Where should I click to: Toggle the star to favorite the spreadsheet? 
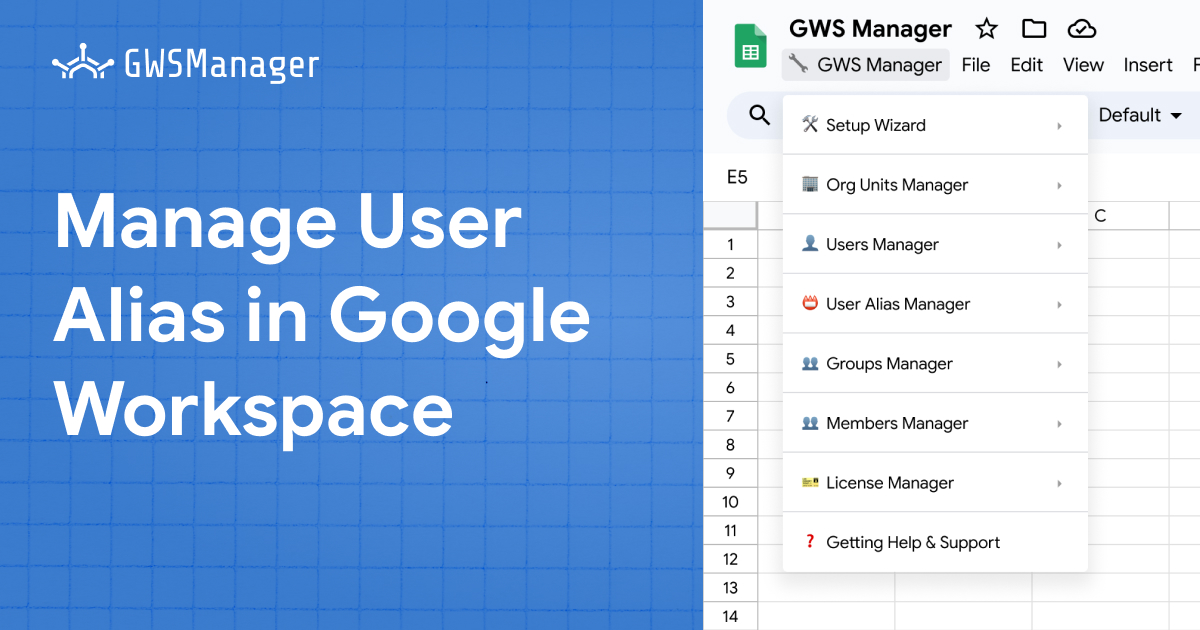(x=986, y=29)
